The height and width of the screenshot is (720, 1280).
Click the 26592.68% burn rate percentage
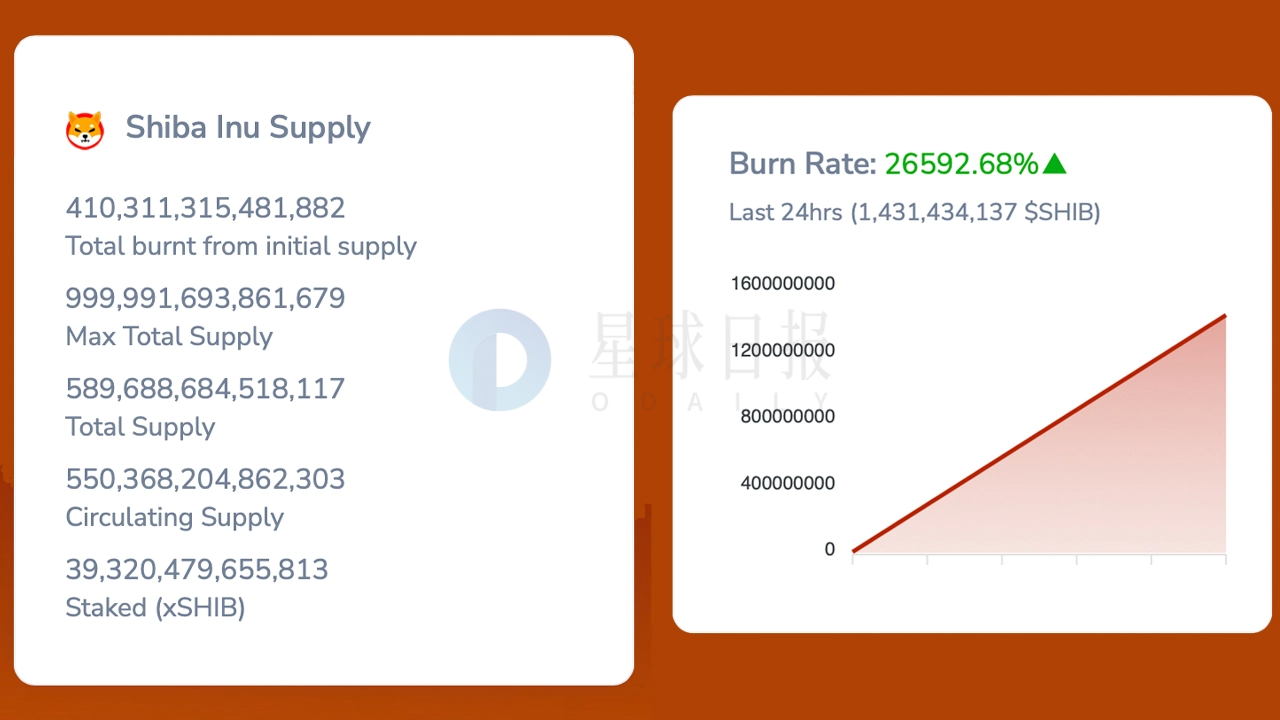961,164
